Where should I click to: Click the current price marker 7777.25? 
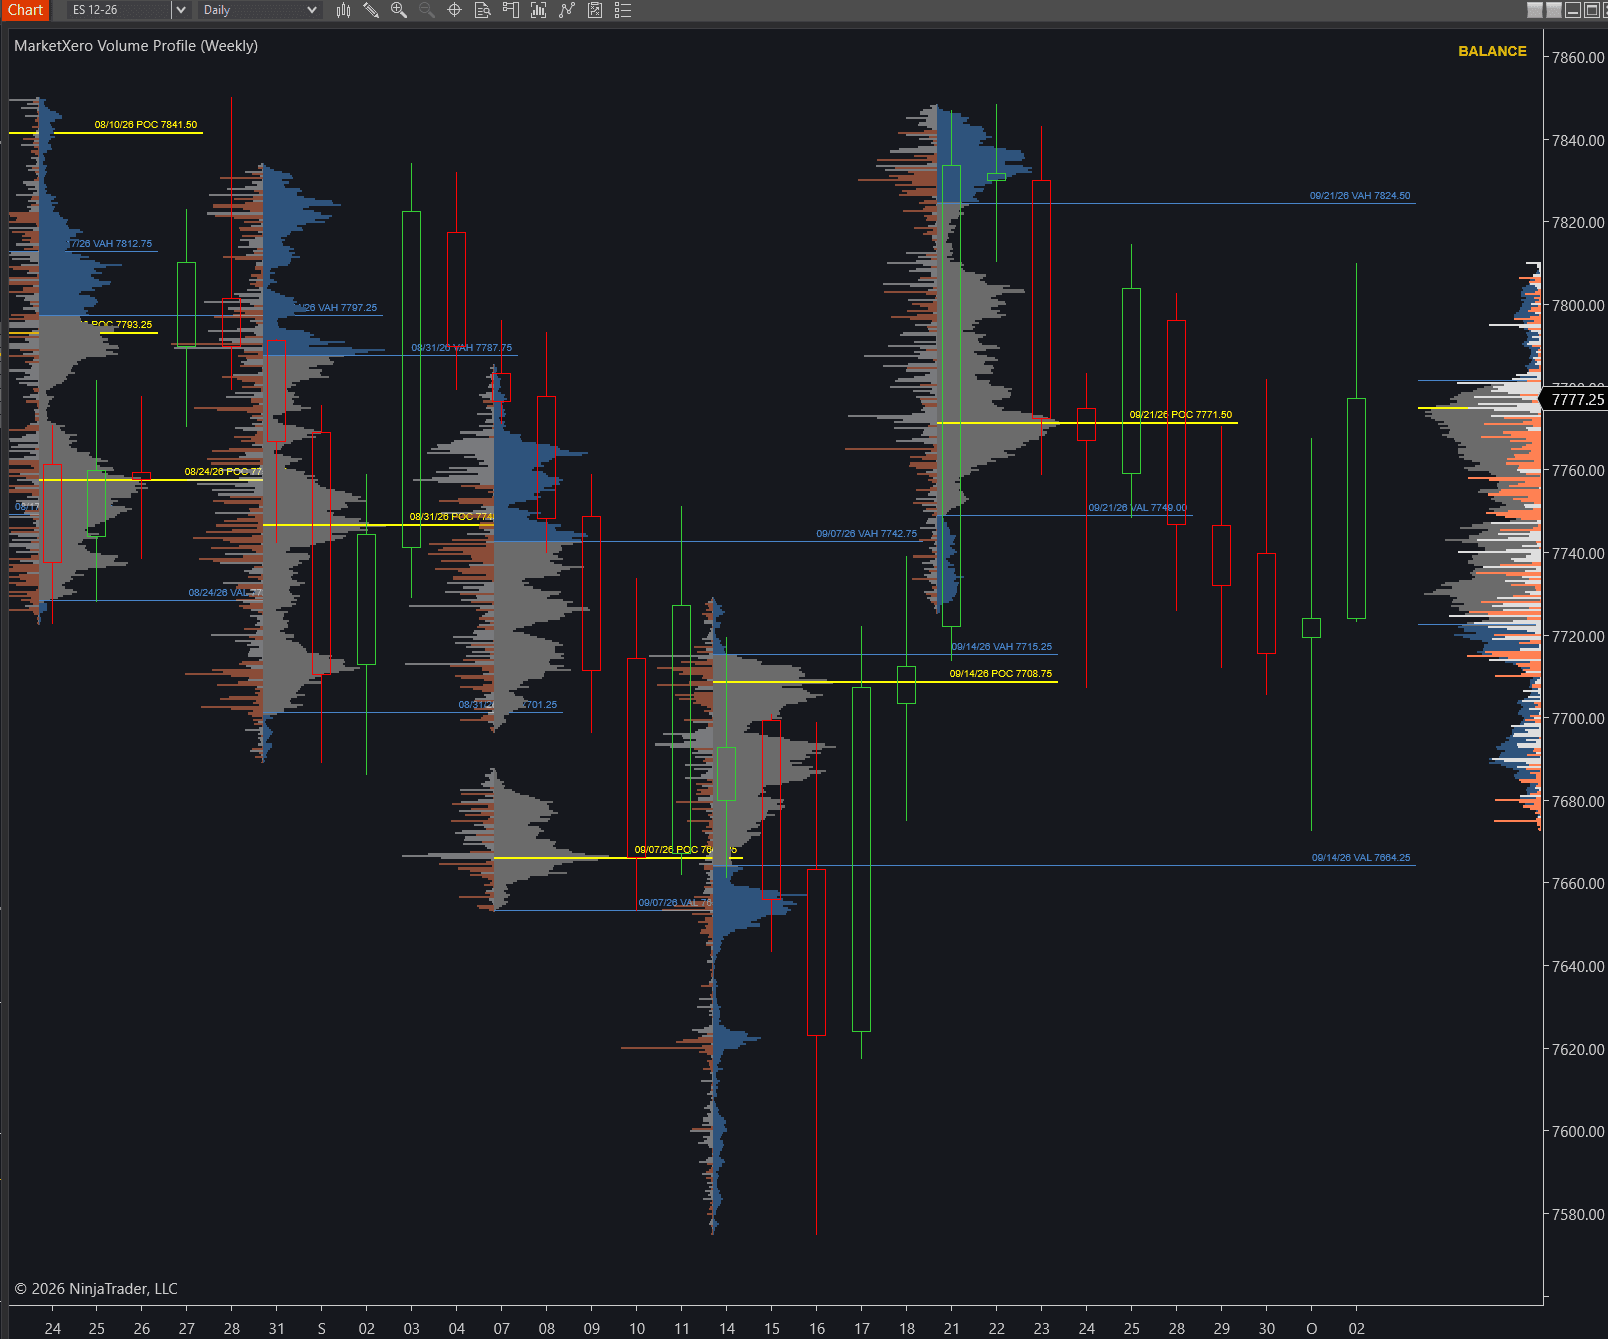[1577, 400]
